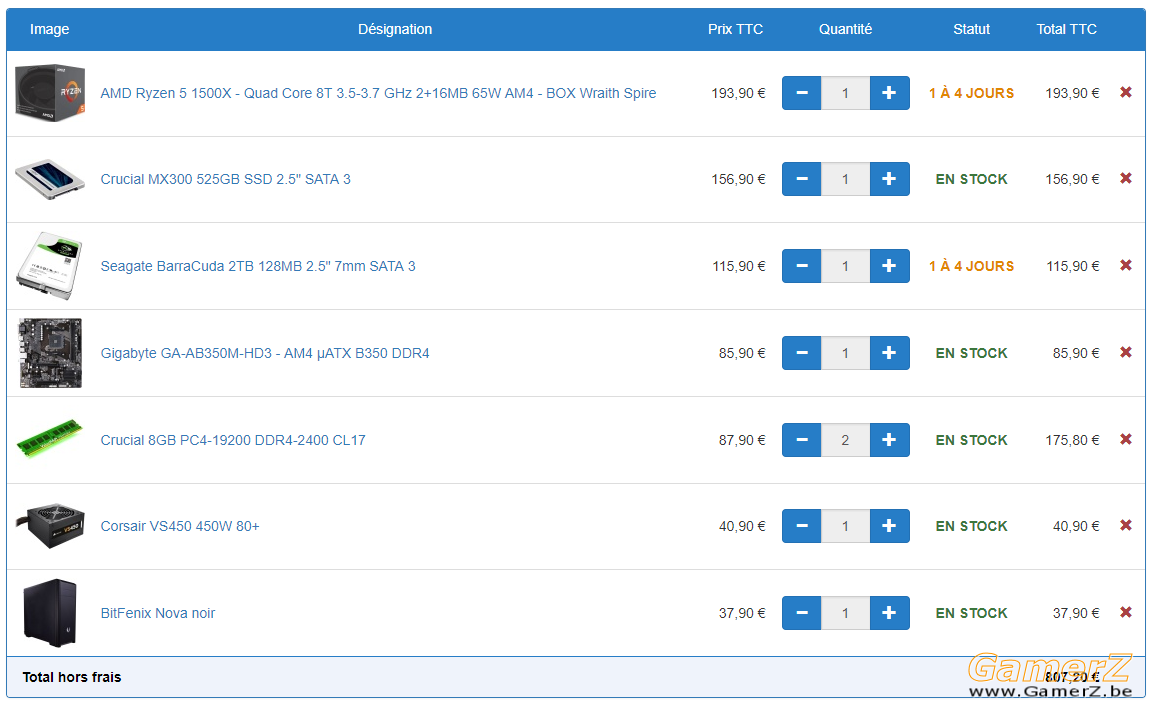Remove Seagate BarraCuda 2TB from cart

point(1126,265)
